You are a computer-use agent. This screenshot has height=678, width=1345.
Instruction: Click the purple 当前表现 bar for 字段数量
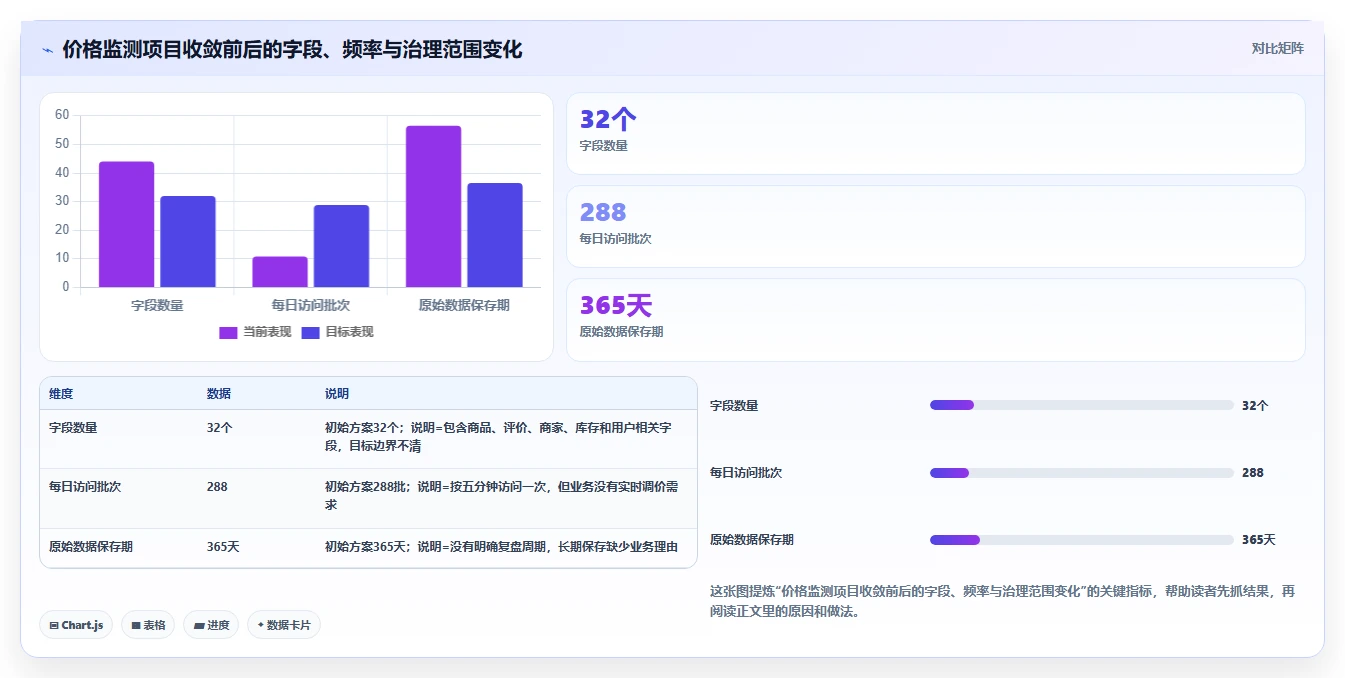tap(126, 224)
